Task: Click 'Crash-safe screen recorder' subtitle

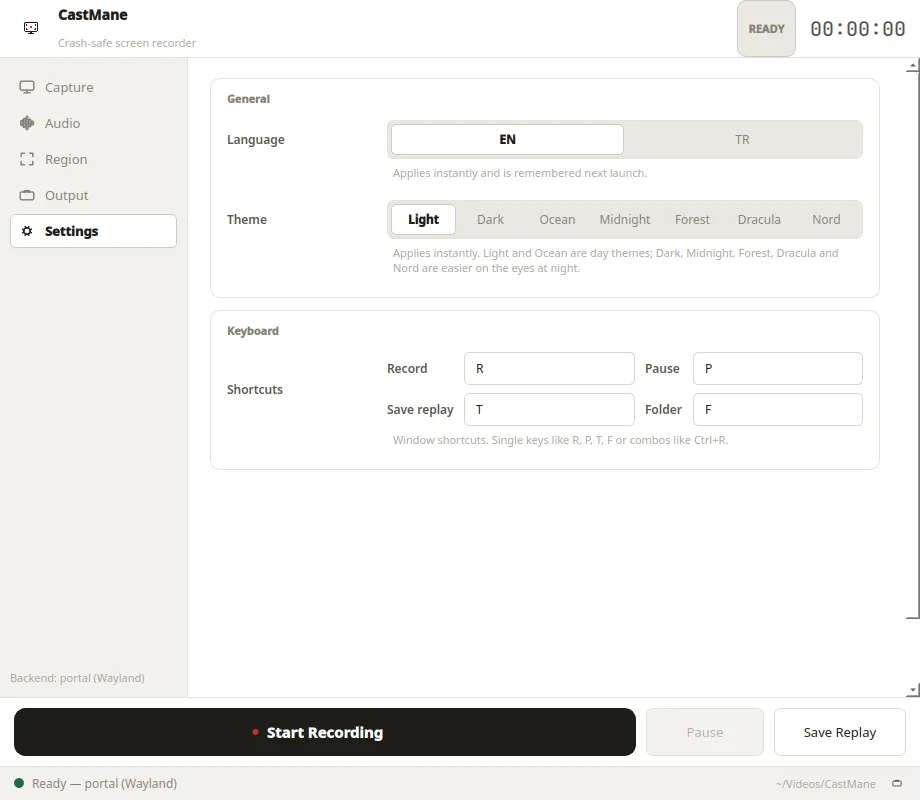Action: (127, 43)
